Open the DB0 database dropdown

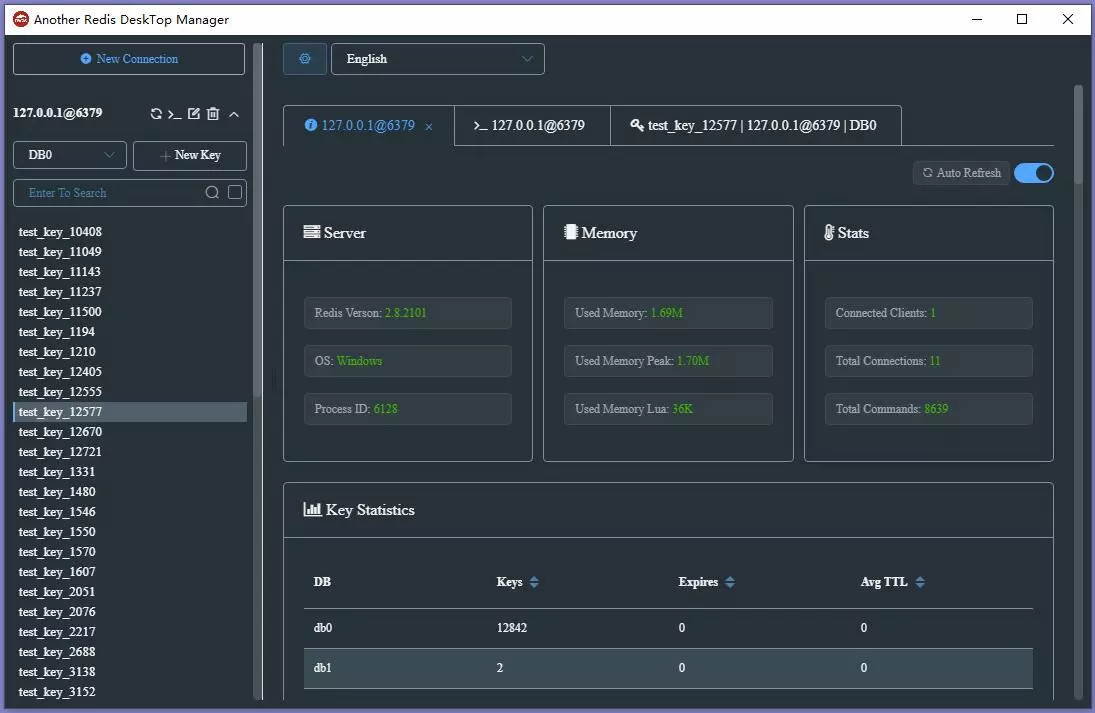pos(69,155)
